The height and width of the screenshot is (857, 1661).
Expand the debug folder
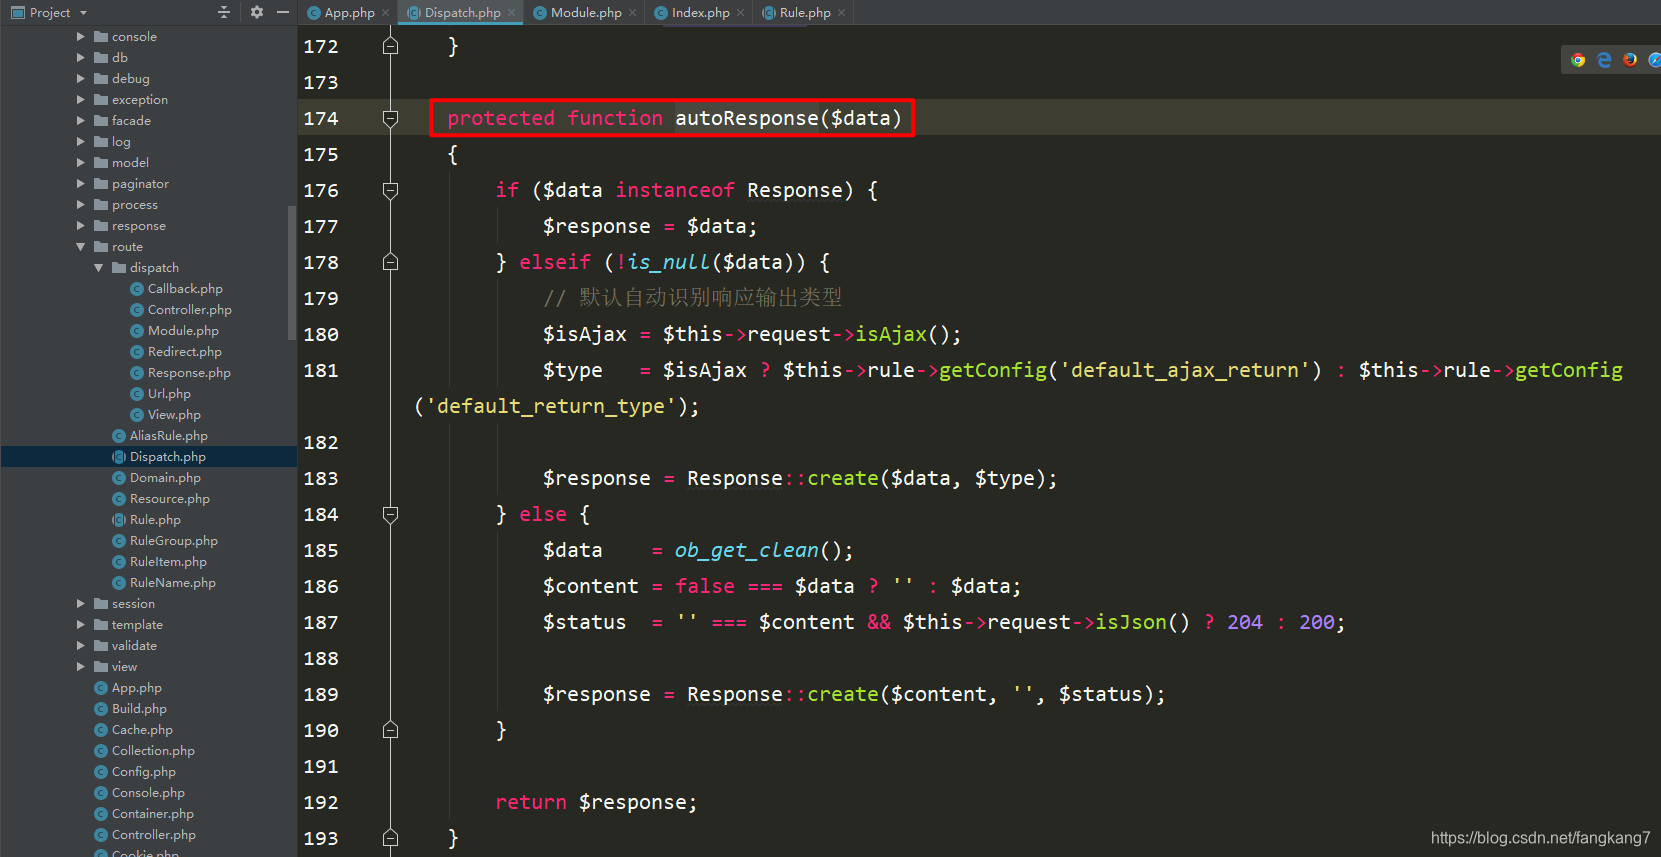click(x=81, y=78)
